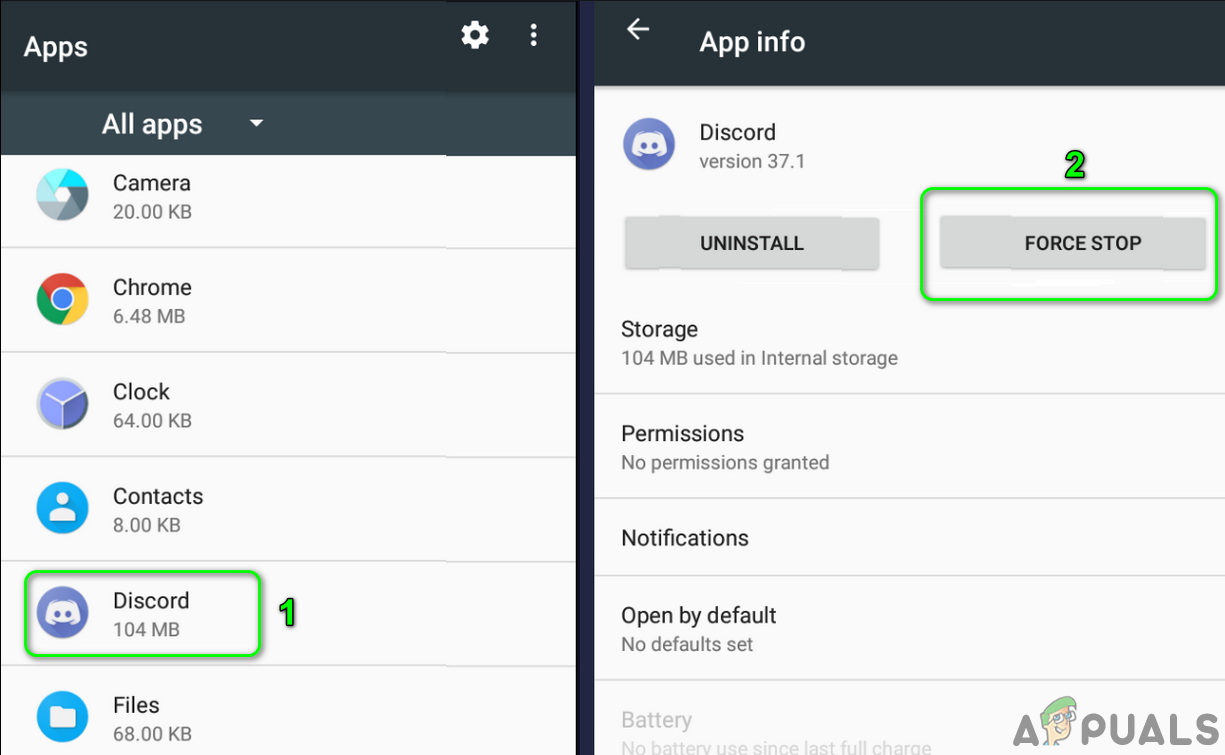Go back using the App info arrow
The image size is (1225, 755).
point(638,30)
